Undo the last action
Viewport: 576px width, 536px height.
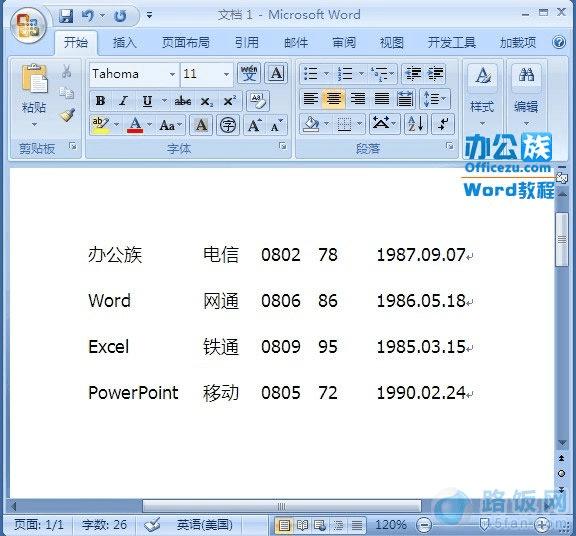[x=88, y=16]
